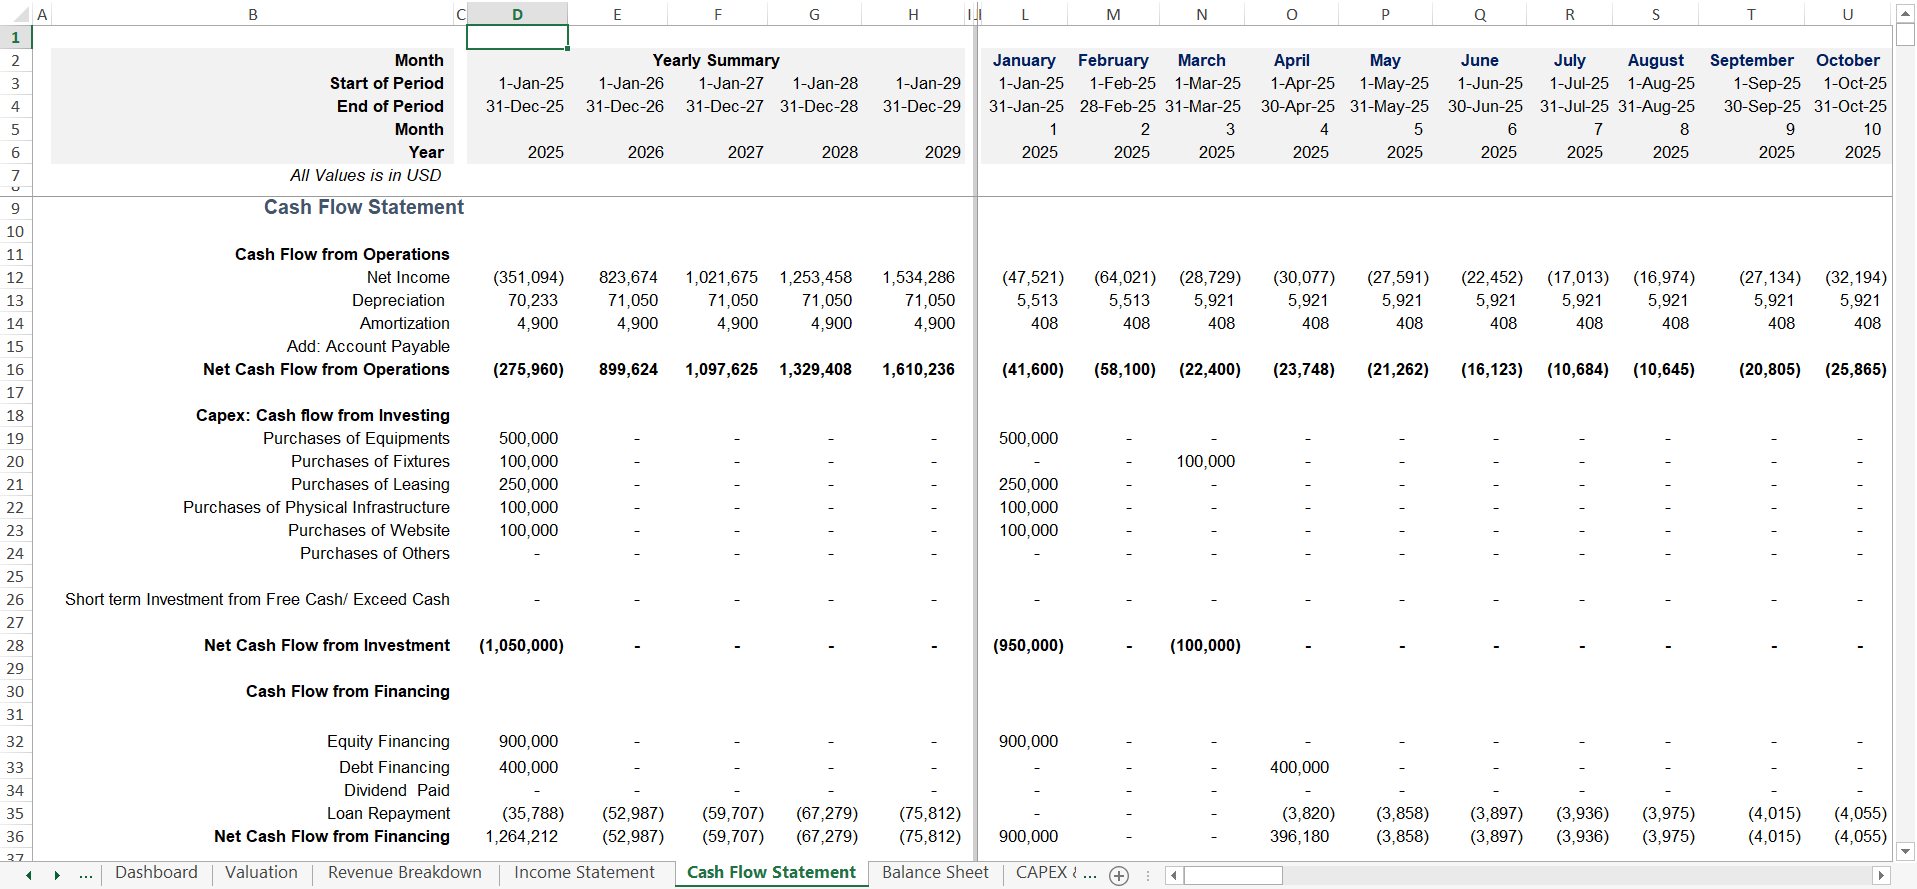Viewport: 1917px width, 889px height.
Task: Click 2025 Net Investment (1,050,000)
Action: click(521, 645)
